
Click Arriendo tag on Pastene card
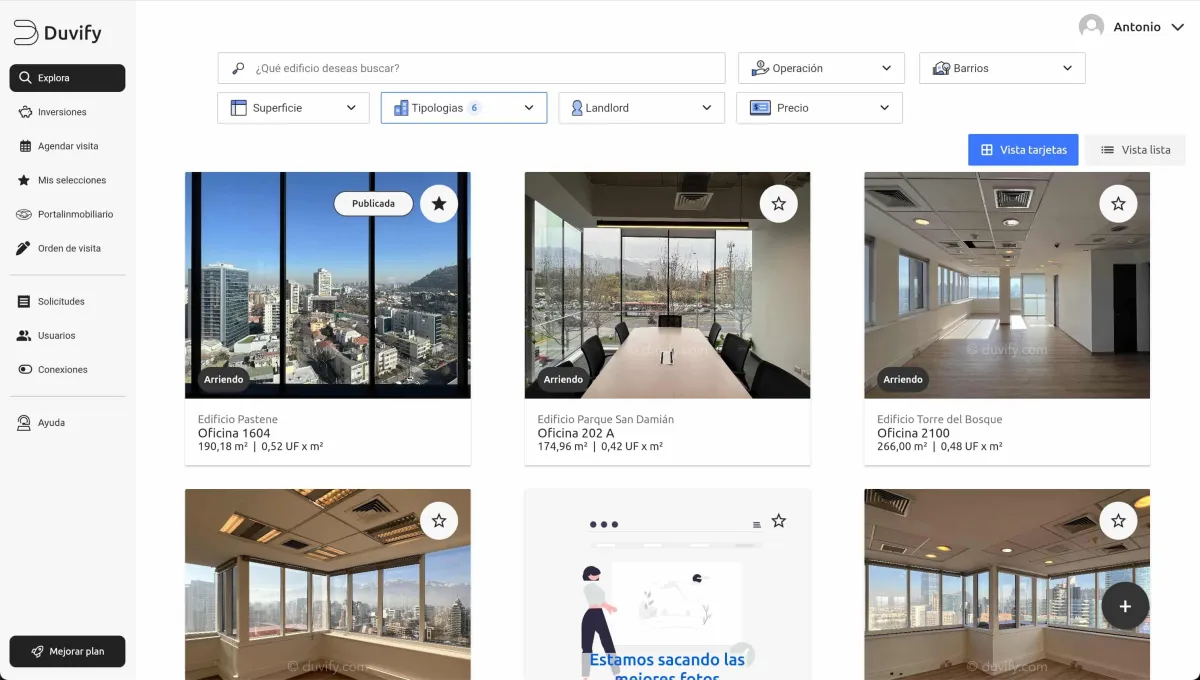point(224,380)
